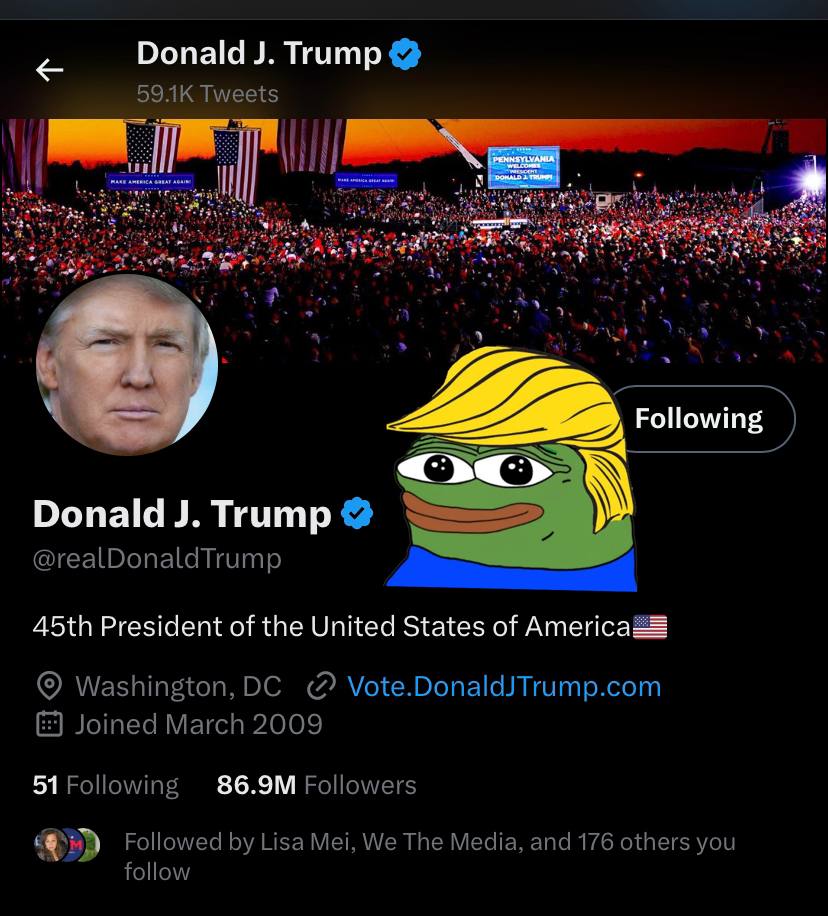View the 86.9M Followers list
Screen dimensions: 828x916
(316, 785)
